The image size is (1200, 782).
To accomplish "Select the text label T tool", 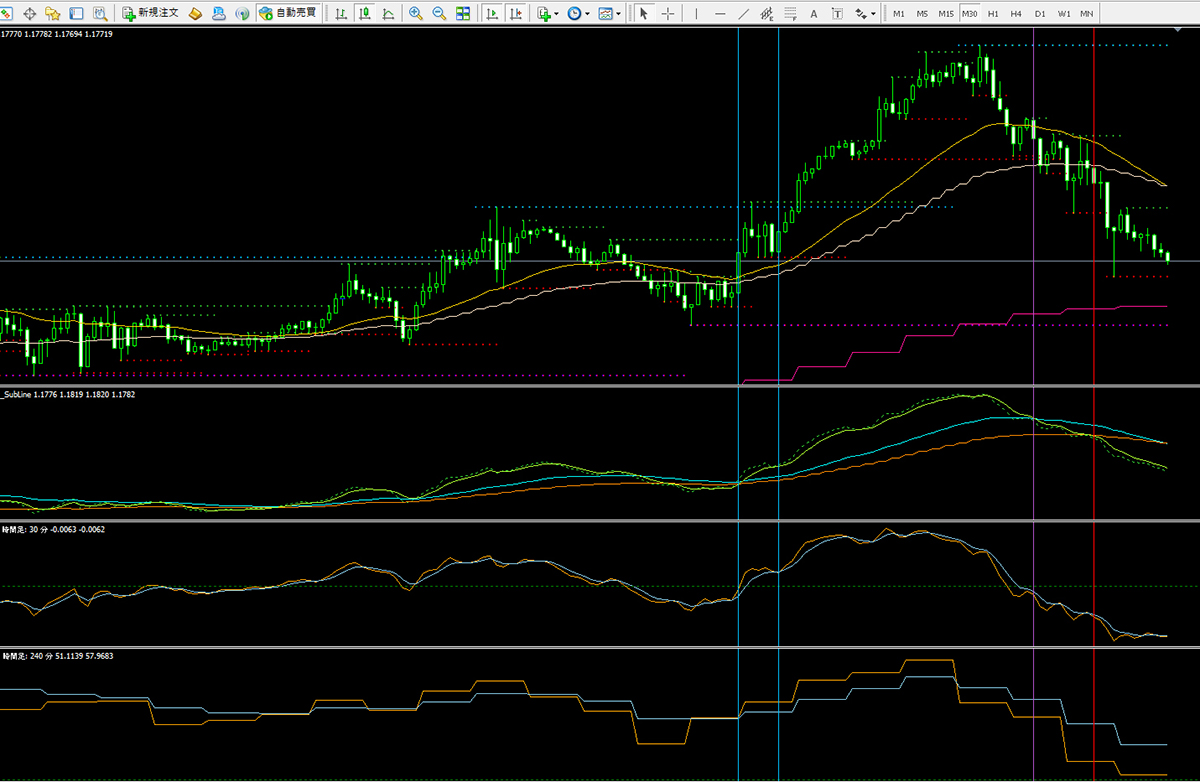I will 837,14.
